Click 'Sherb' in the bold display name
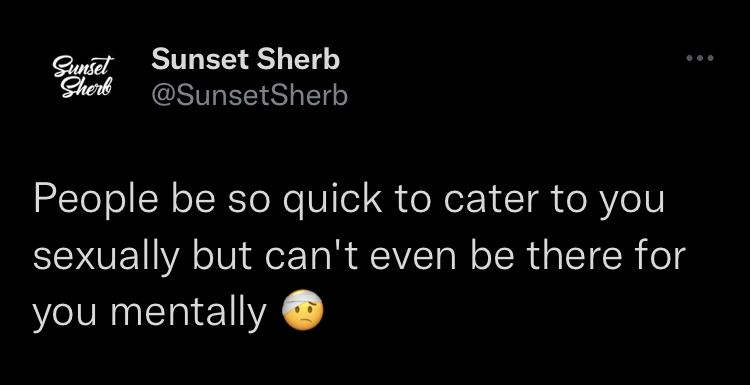 point(298,60)
